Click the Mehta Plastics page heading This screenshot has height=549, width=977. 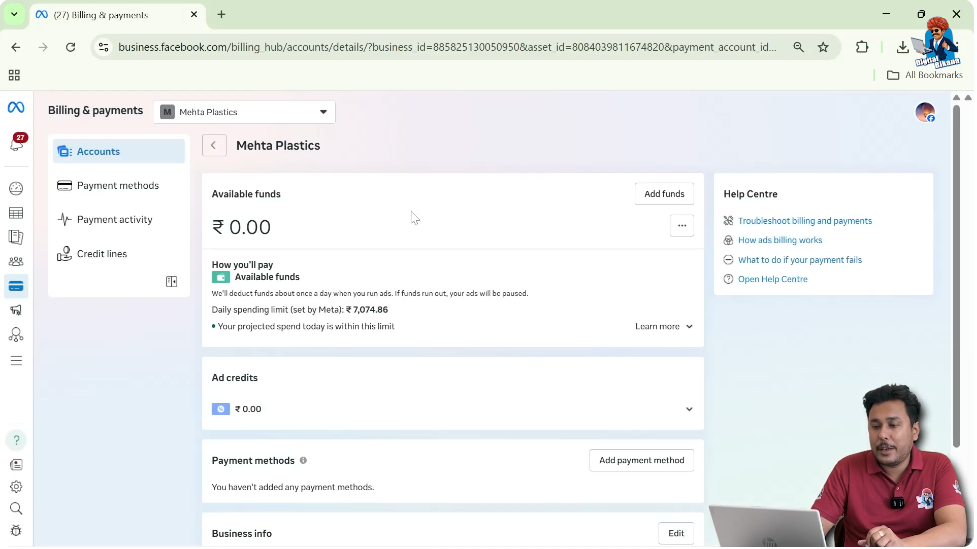tap(278, 145)
